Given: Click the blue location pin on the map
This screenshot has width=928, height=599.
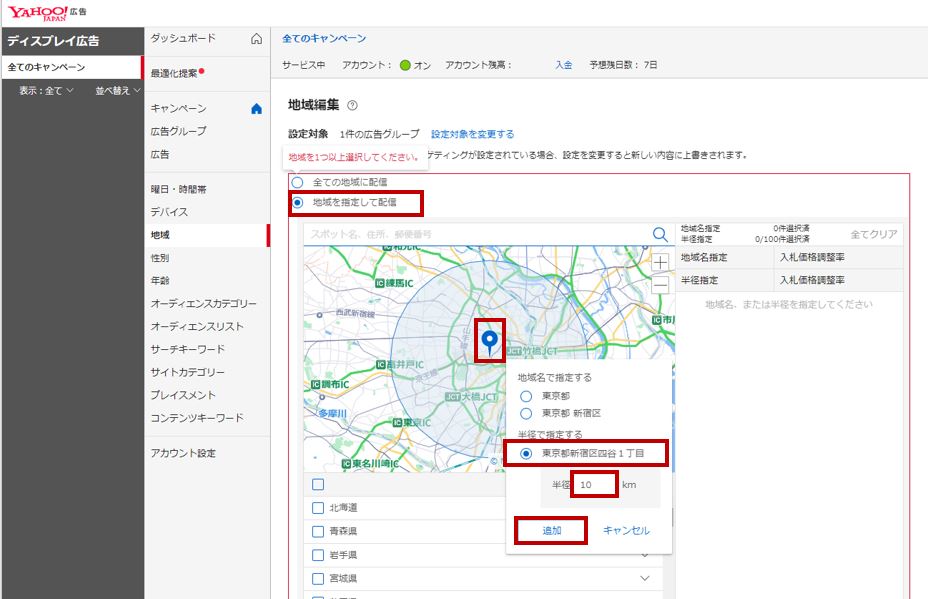Looking at the screenshot, I should [489, 341].
